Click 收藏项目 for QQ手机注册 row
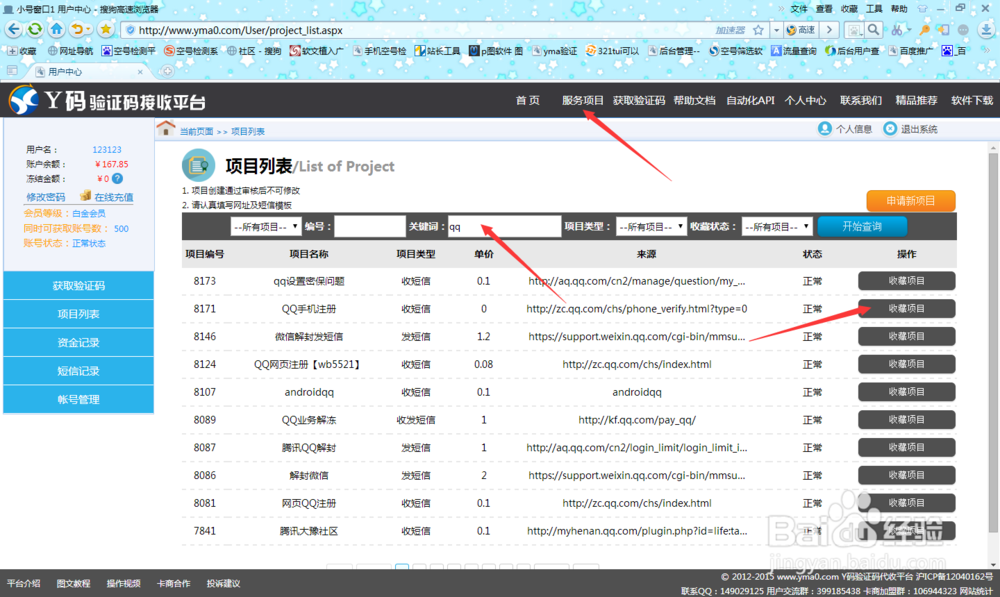This screenshot has width=1000, height=597. [906, 309]
